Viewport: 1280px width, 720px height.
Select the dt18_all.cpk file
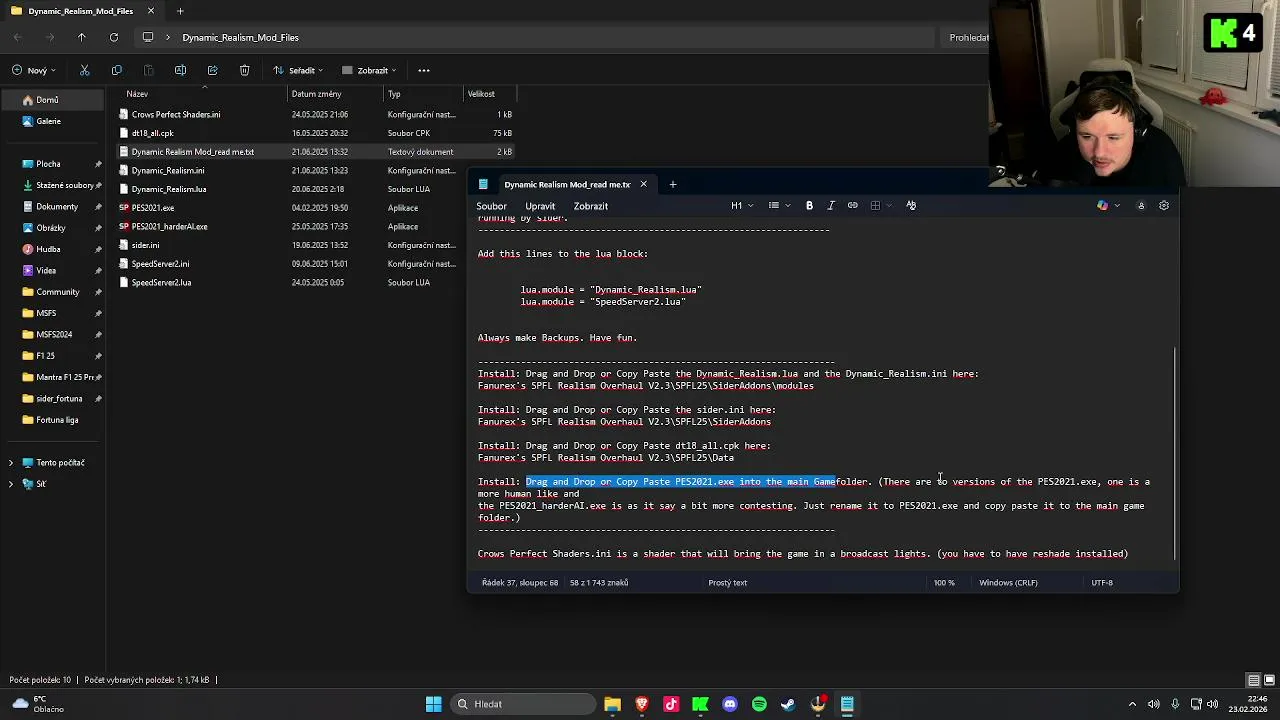click(x=315, y=133)
